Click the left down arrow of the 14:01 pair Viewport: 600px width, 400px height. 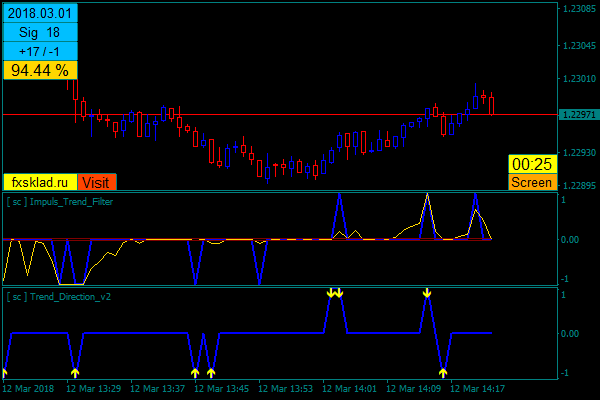(331, 293)
